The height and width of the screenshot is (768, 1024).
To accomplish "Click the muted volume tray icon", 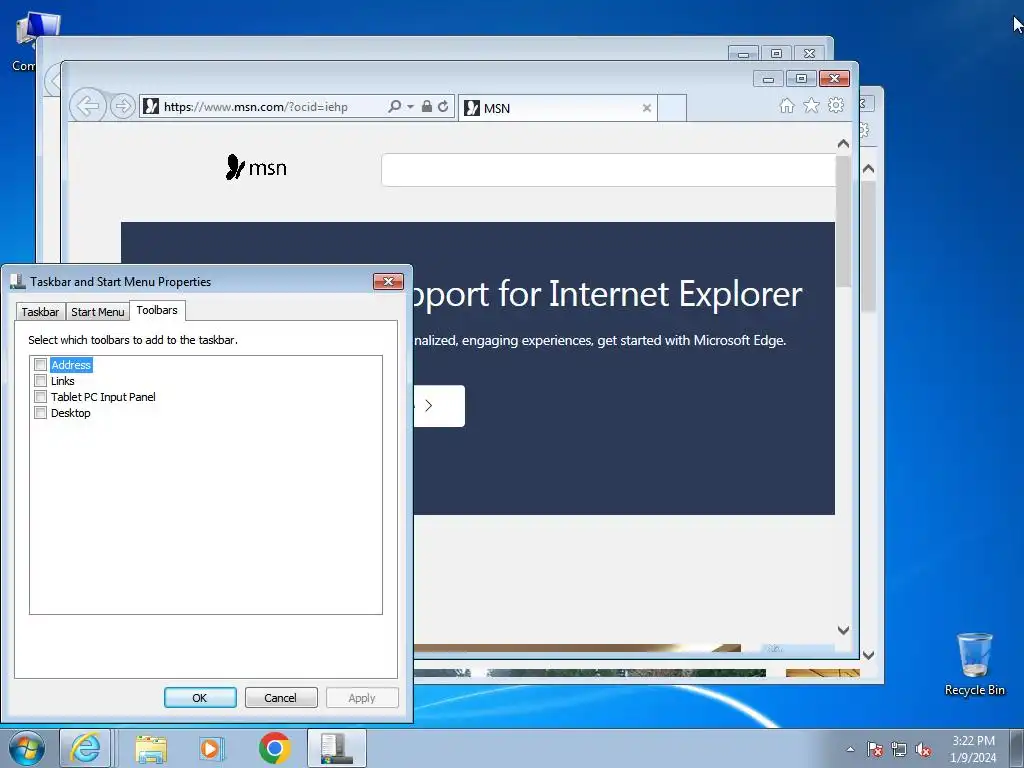I will pos(923,749).
